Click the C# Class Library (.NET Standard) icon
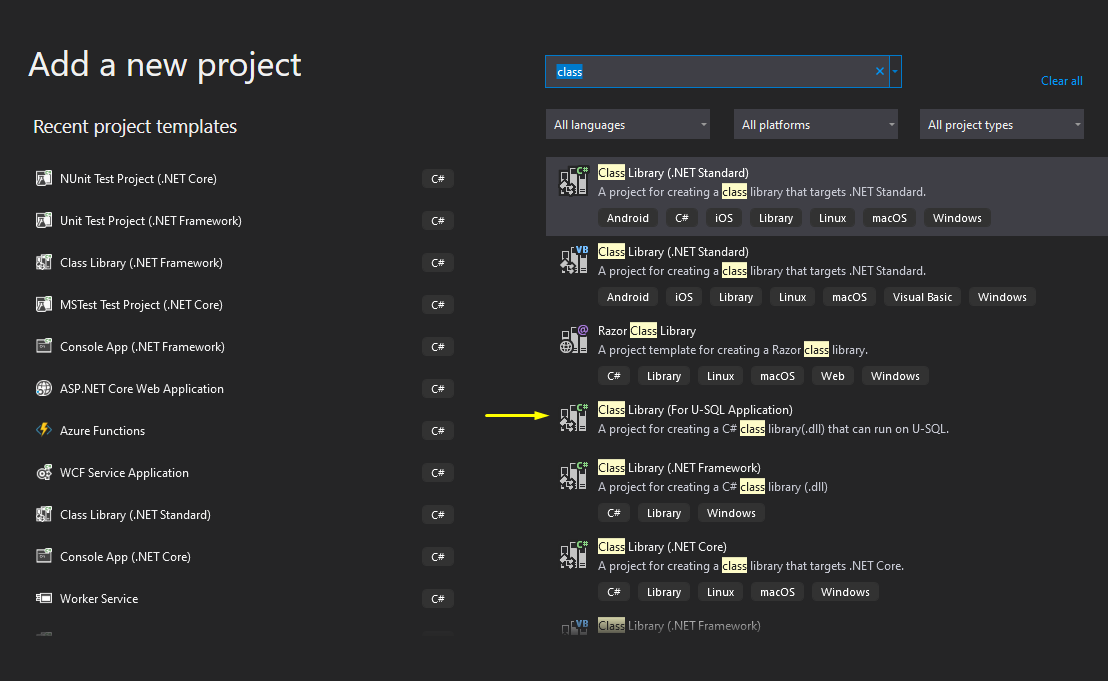 click(x=573, y=182)
